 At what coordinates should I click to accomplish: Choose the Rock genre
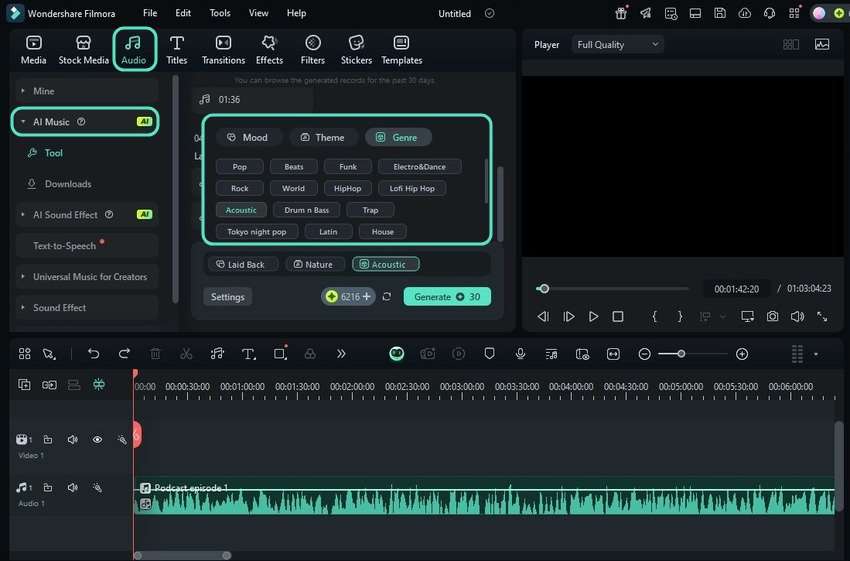240,188
